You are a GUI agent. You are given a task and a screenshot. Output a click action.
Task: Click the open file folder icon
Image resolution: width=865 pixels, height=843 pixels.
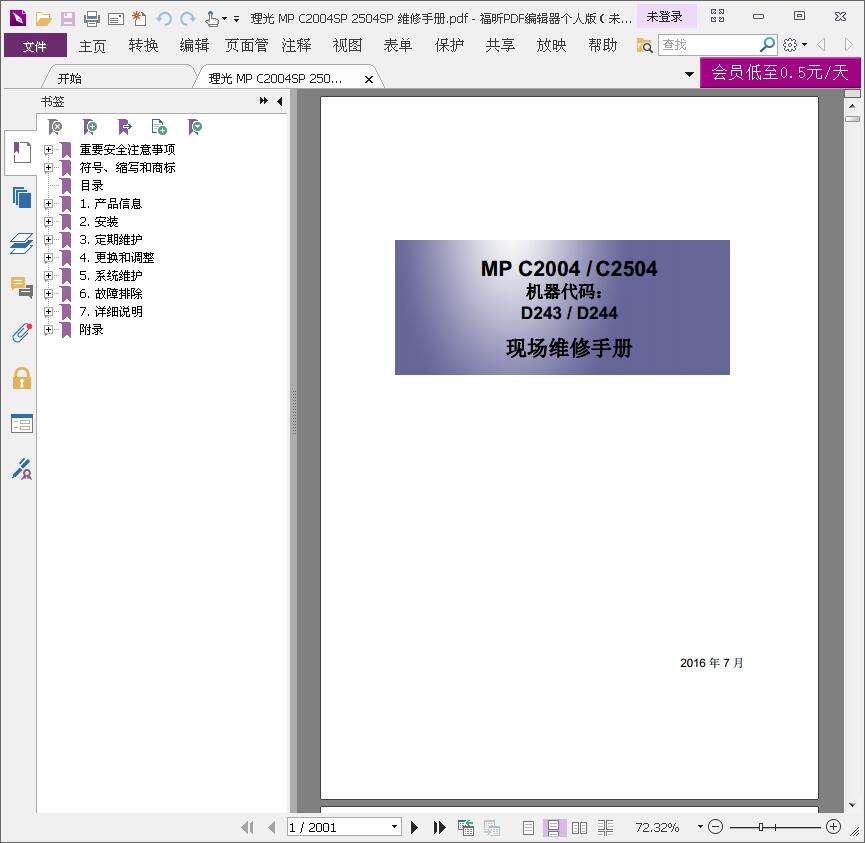pyautogui.click(x=44, y=19)
